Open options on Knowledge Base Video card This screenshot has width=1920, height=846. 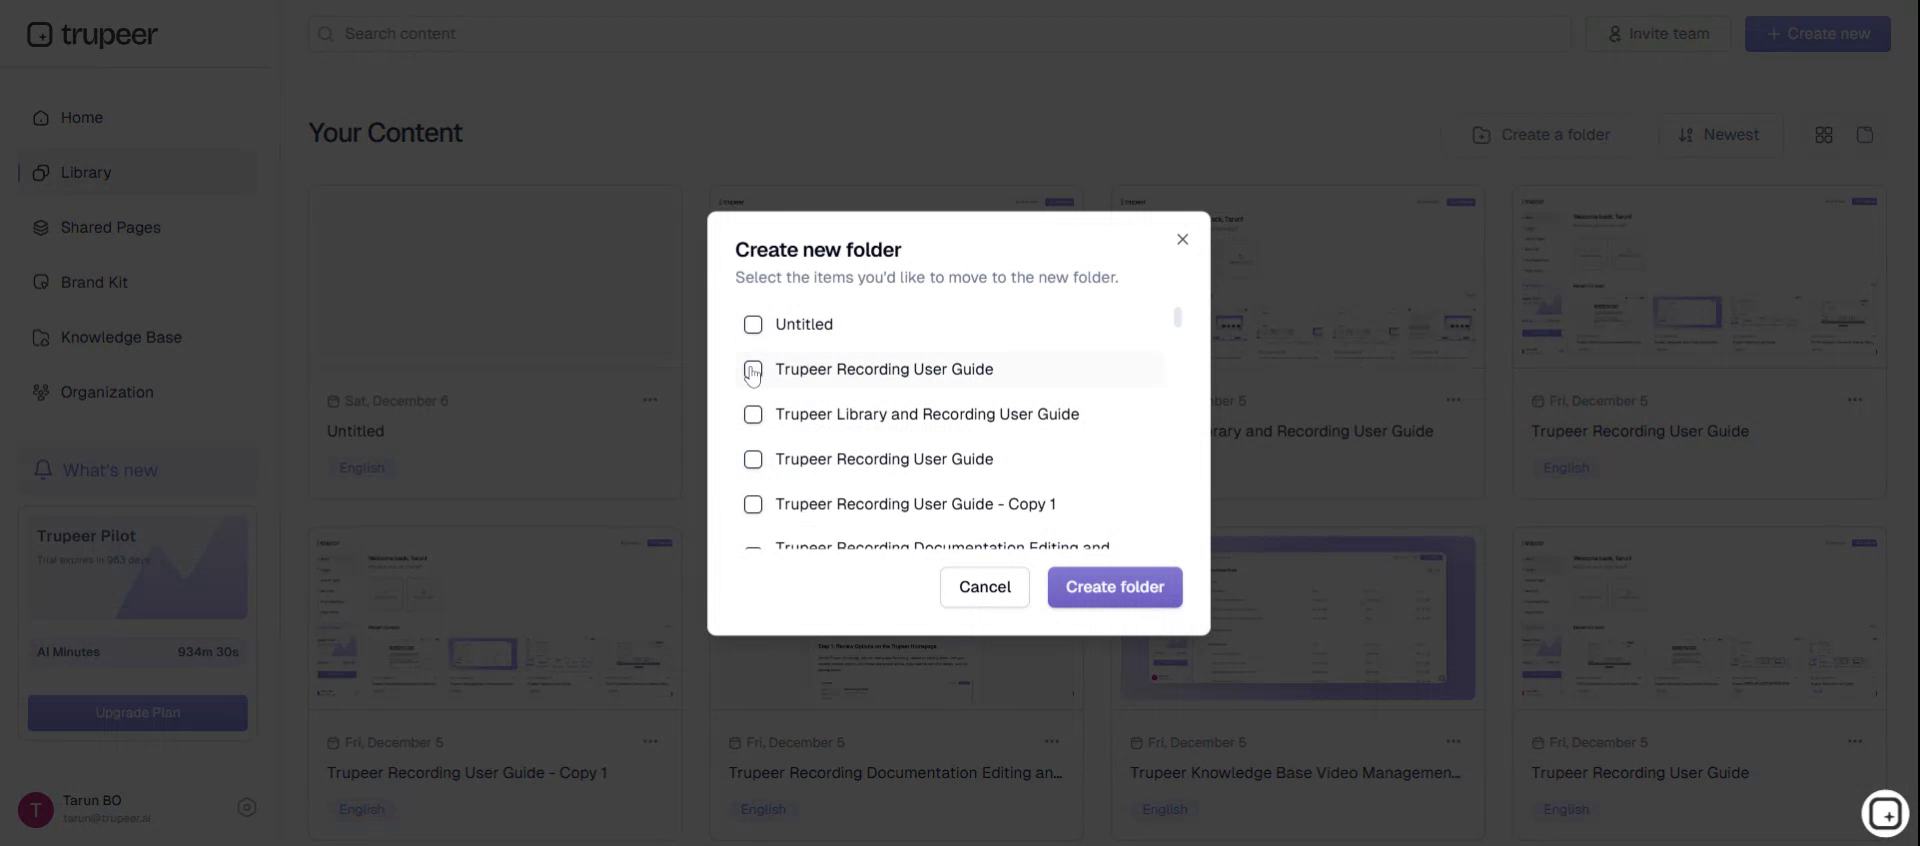pos(1453,742)
